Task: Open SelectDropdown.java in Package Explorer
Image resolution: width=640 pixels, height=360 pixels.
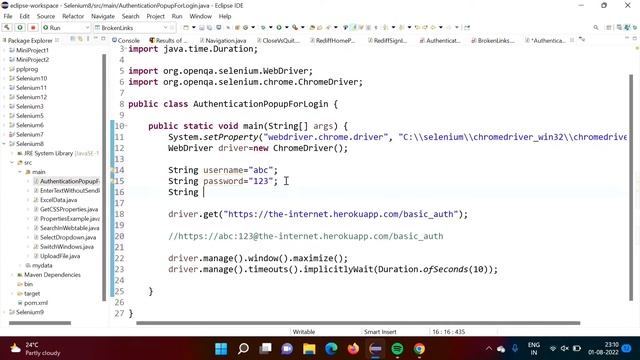Action: 68,238
